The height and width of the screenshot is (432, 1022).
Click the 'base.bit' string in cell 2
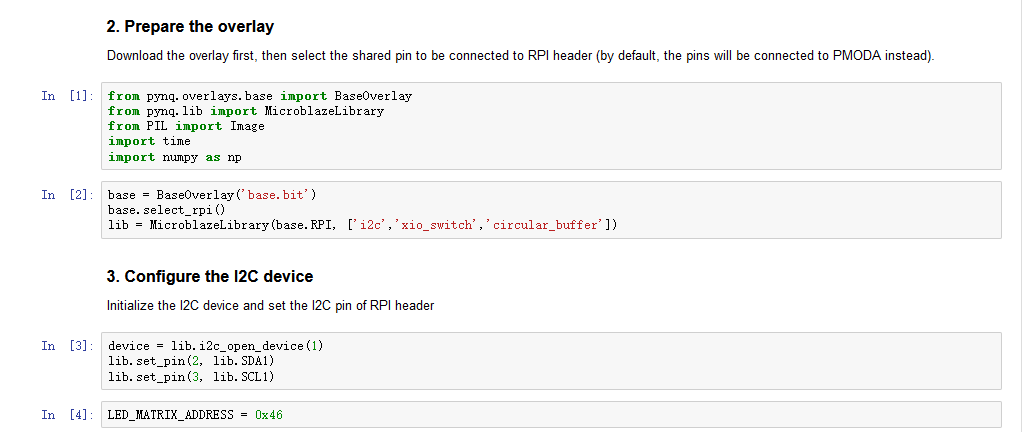[x=272, y=194]
